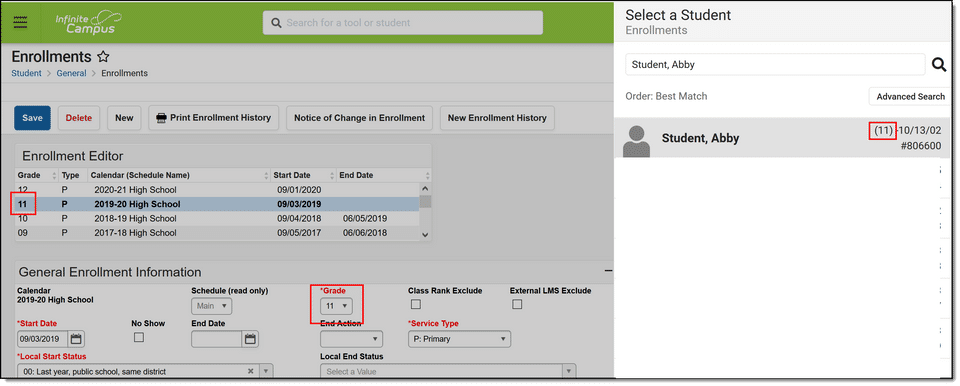
Task: Click the New Enrollment History button
Action: tap(497, 118)
